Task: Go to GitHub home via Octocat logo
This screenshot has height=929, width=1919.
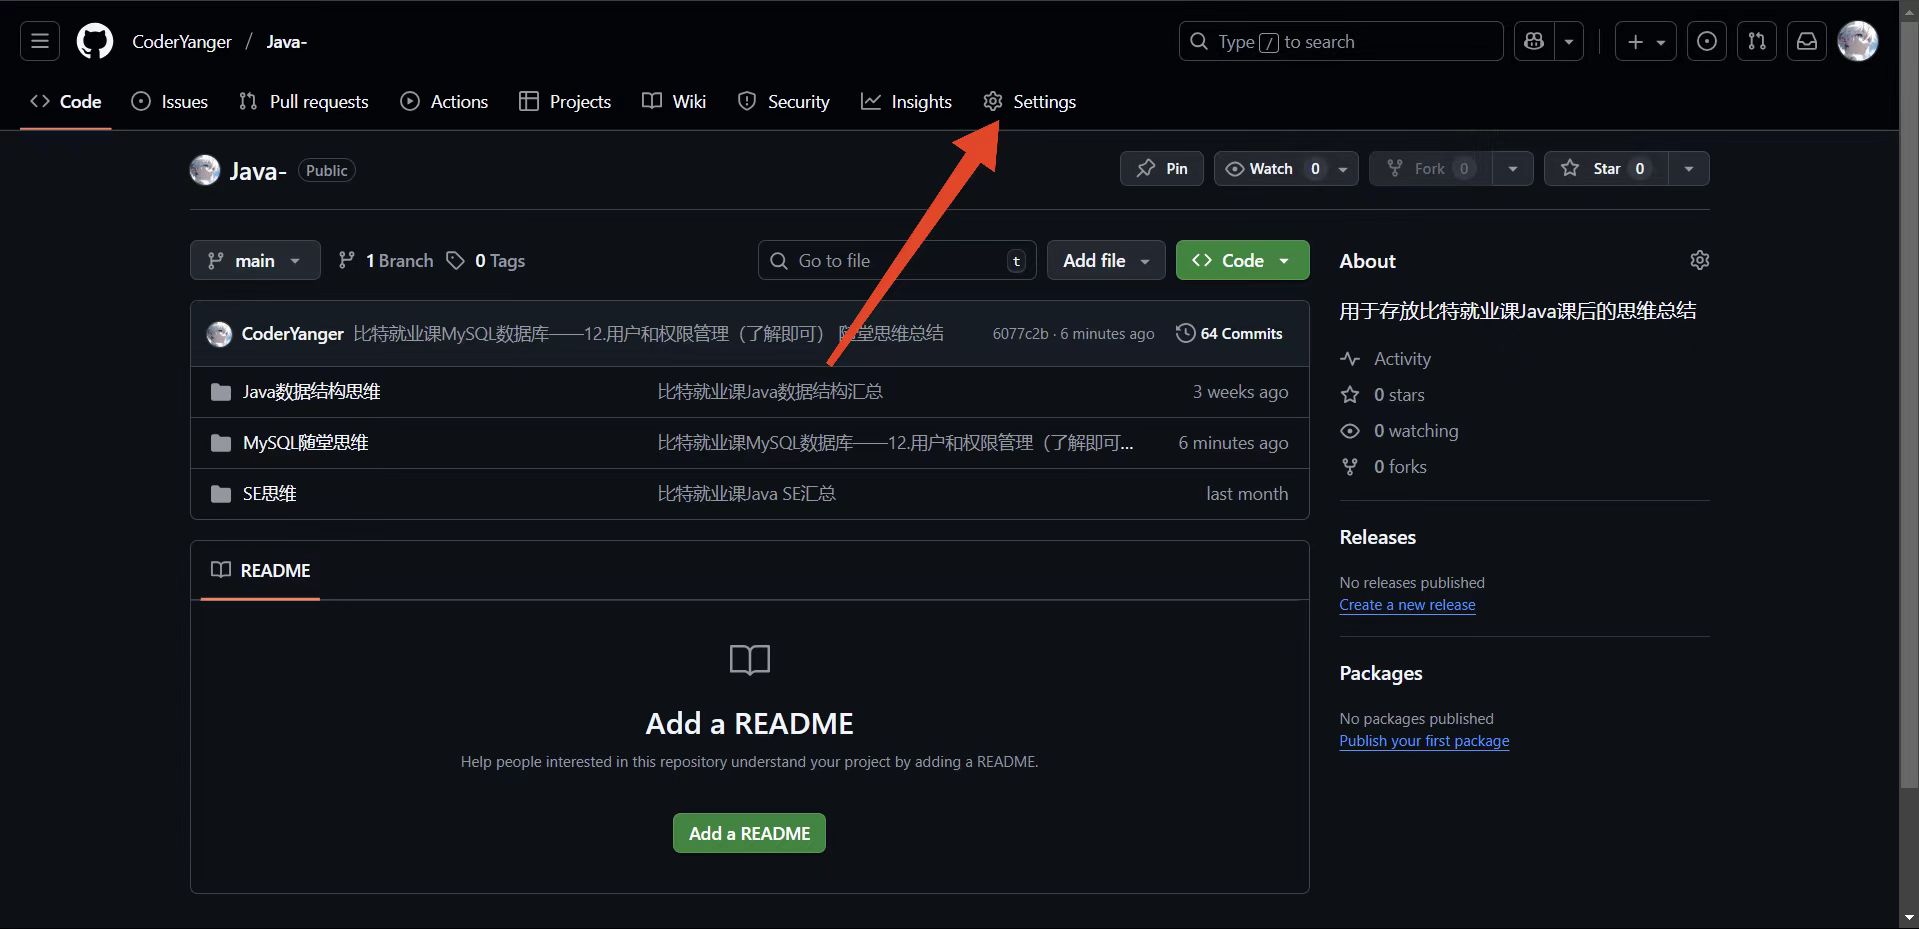Action: [x=95, y=41]
